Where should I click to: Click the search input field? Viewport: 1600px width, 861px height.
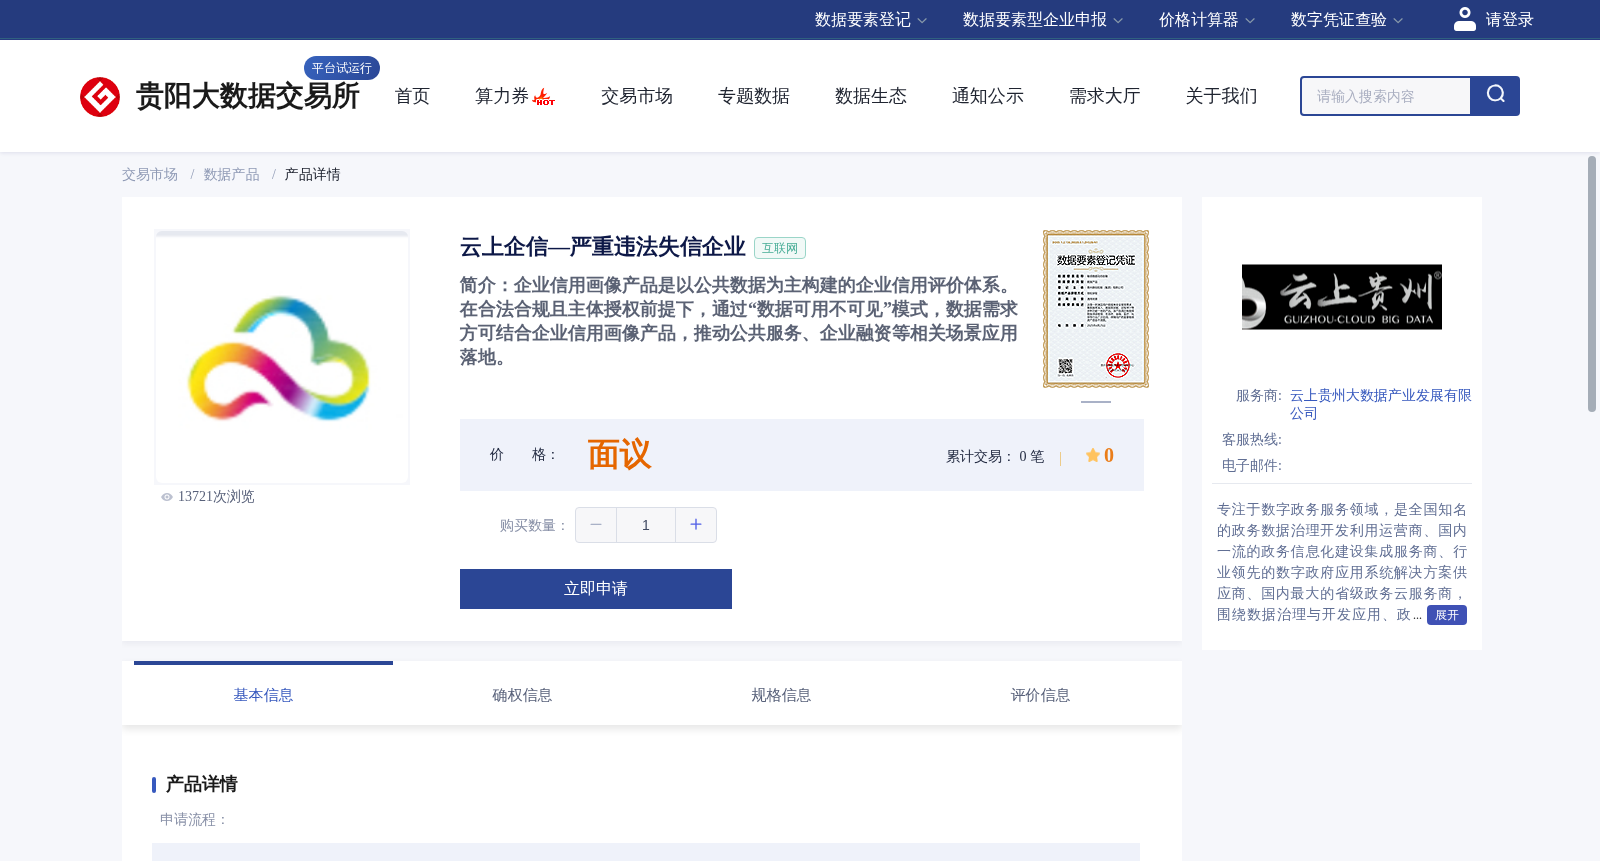1386,96
